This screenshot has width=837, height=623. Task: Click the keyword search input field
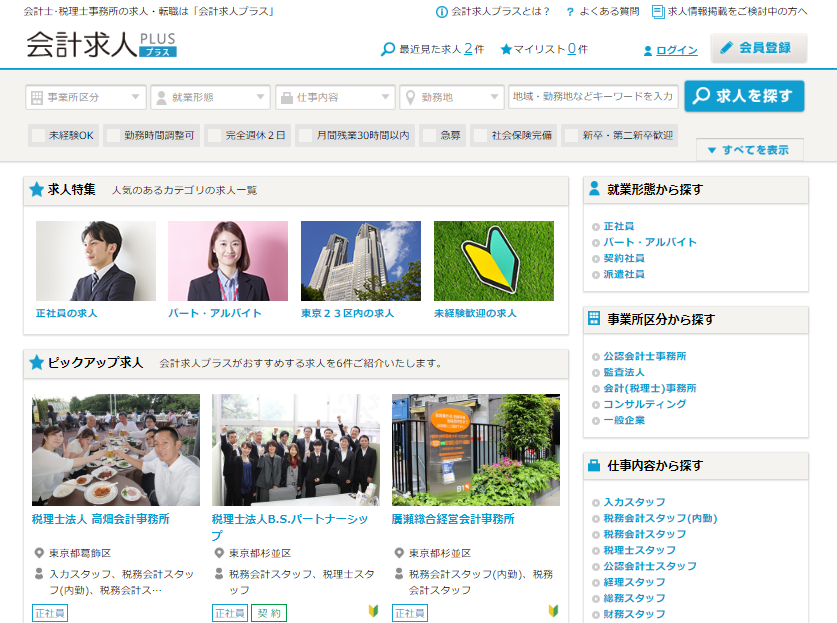[594, 97]
